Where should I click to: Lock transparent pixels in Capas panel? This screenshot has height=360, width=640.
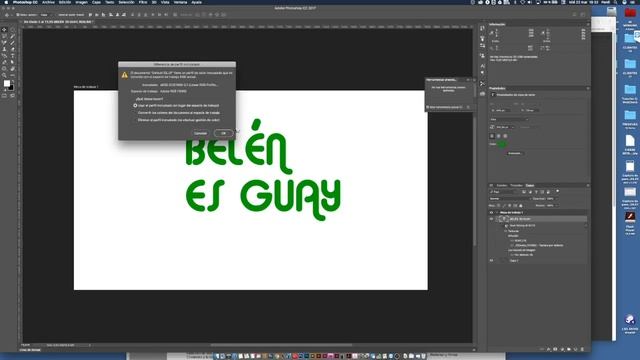pos(498,205)
